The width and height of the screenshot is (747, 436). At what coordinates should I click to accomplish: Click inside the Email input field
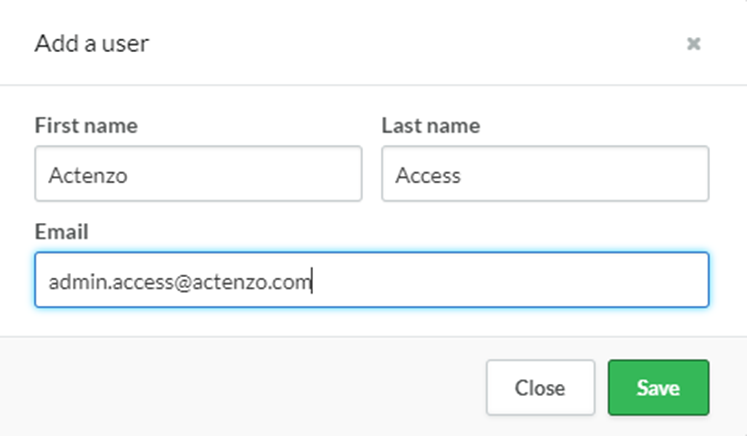click(372, 280)
